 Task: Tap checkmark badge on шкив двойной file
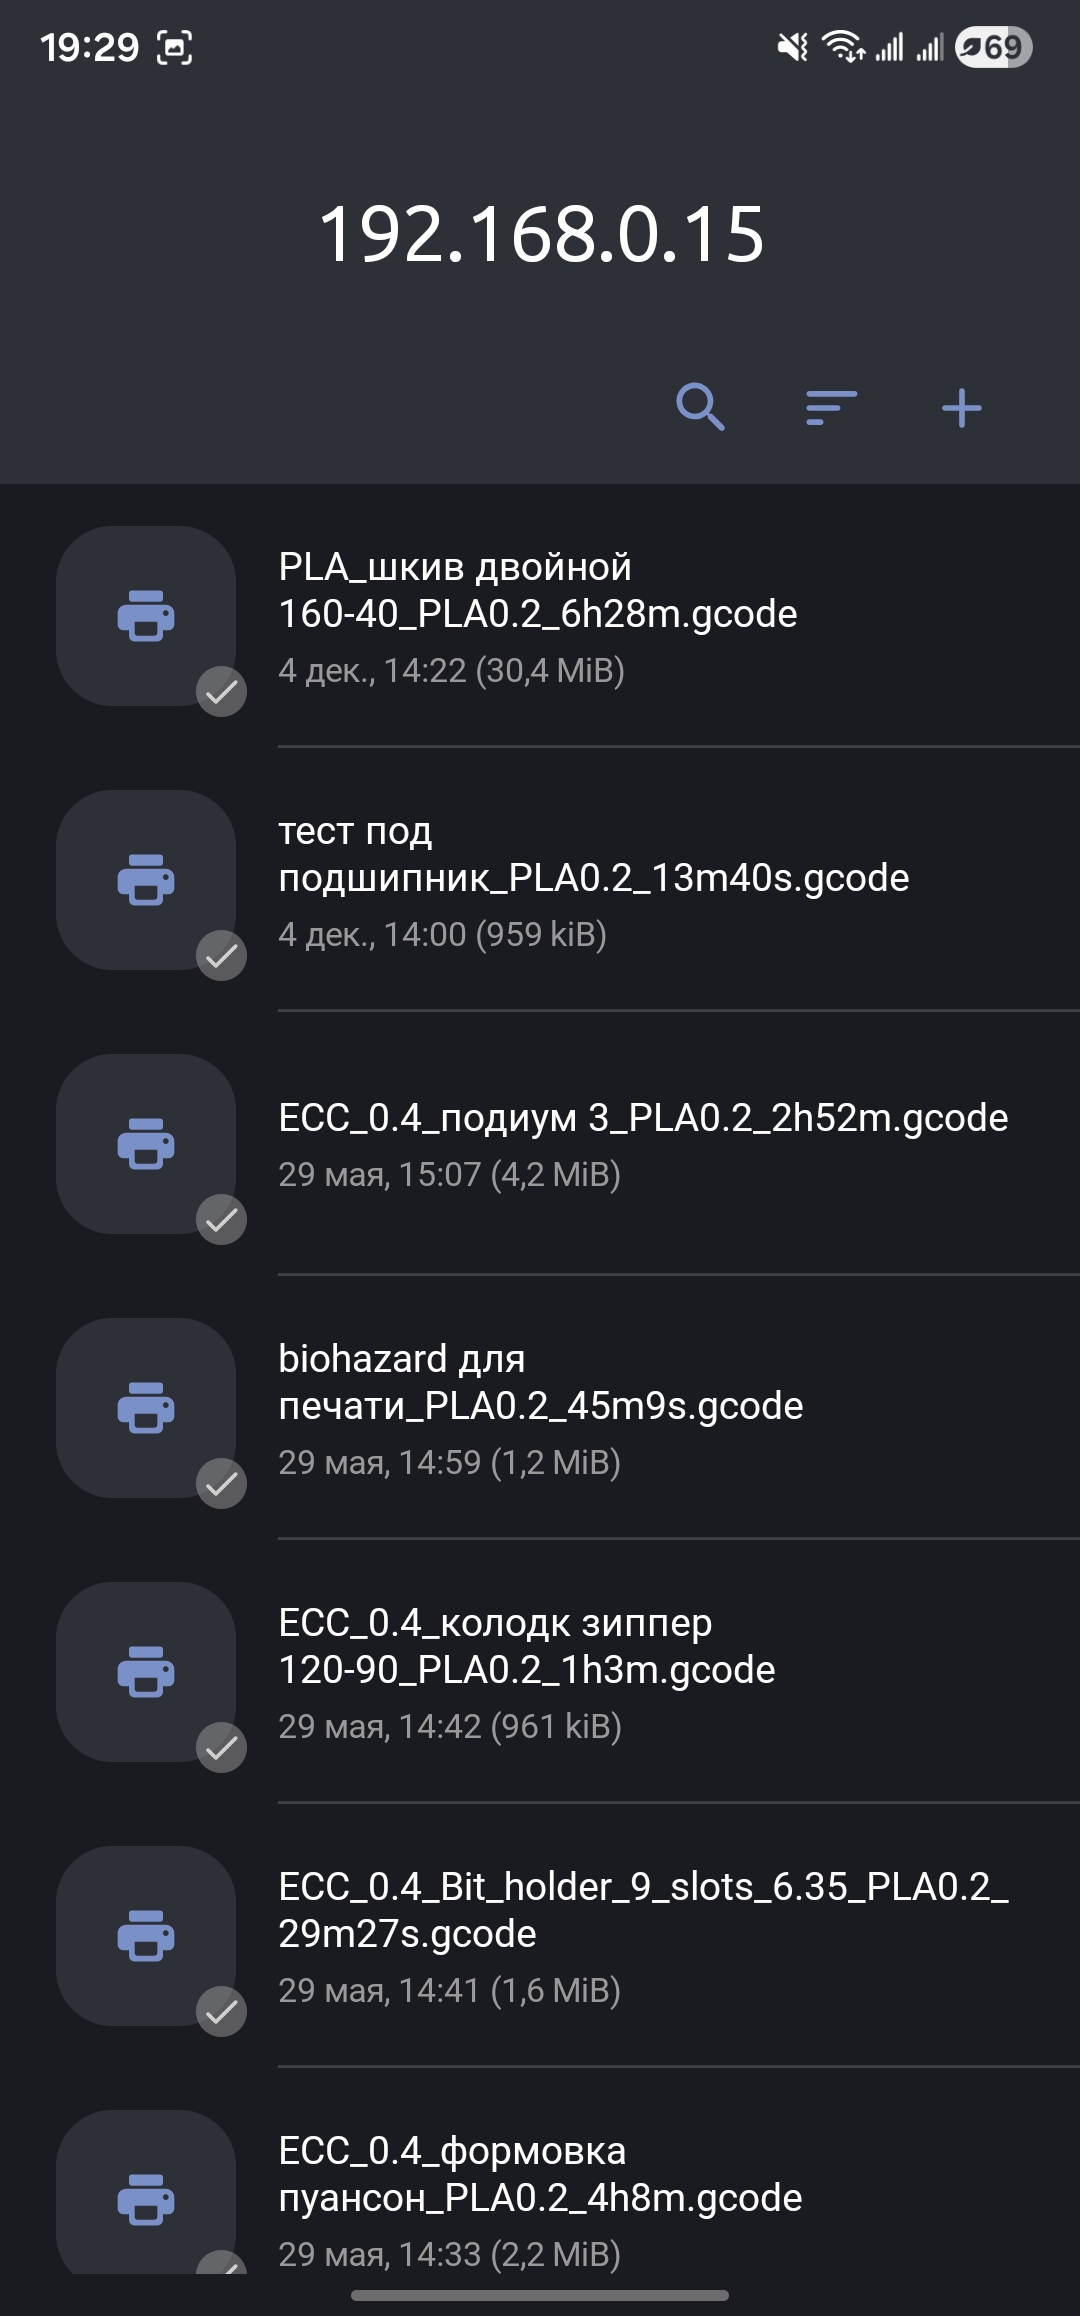[x=221, y=691]
